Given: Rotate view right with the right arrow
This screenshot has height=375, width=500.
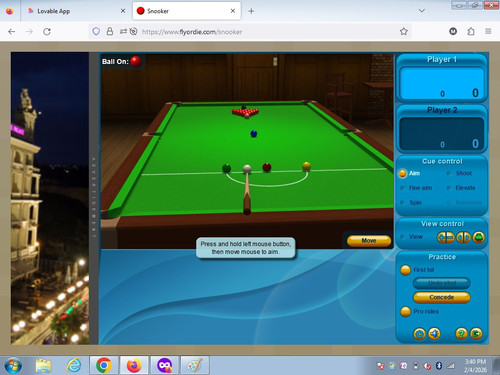Looking at the screenshot, I should [x=467, y=237].
